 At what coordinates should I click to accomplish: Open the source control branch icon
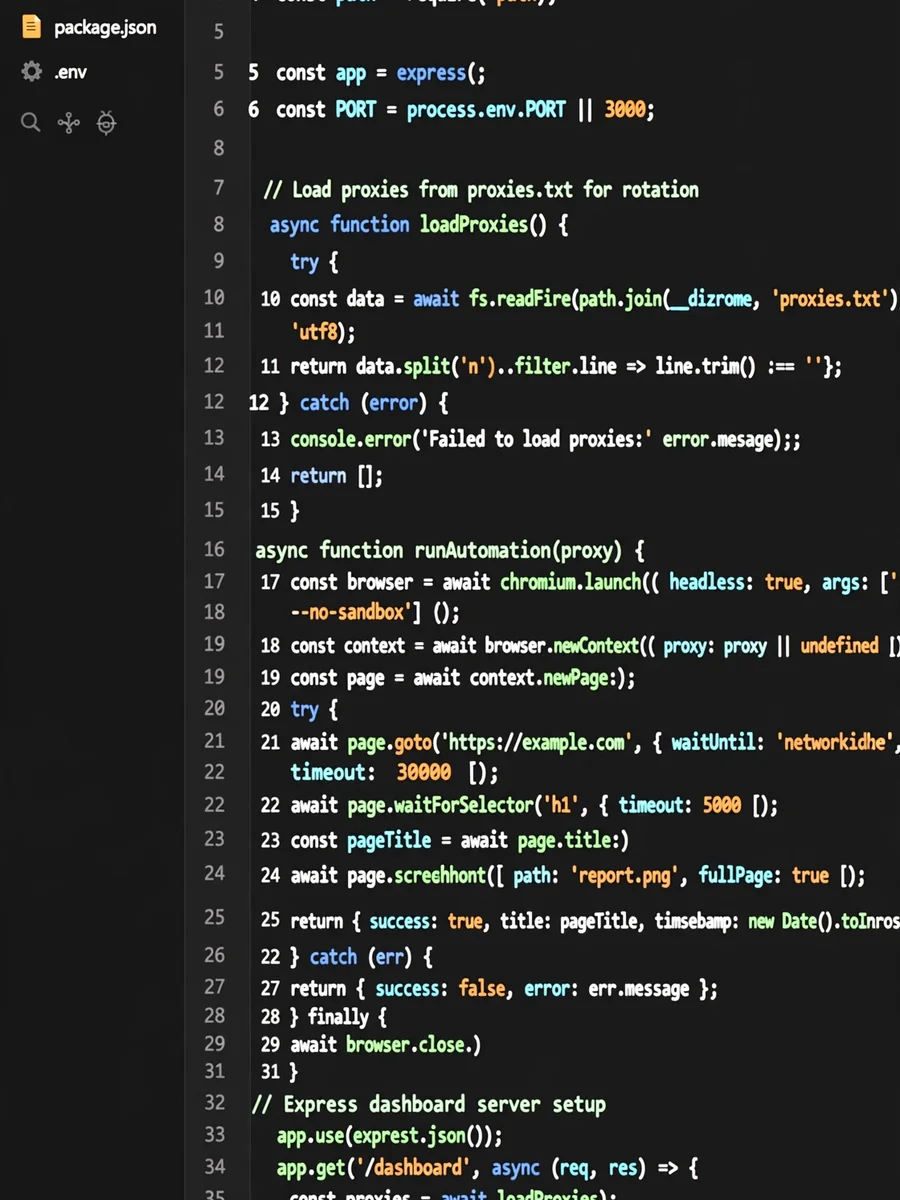click(x=68, y=123)
